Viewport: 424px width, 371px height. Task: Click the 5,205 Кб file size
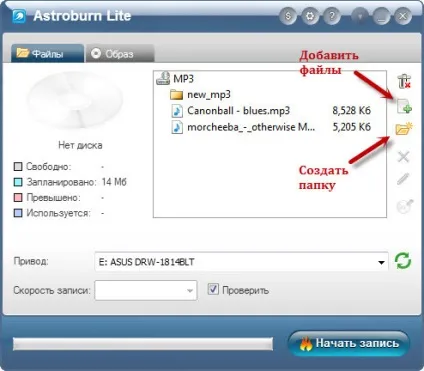tap(352, 127)
